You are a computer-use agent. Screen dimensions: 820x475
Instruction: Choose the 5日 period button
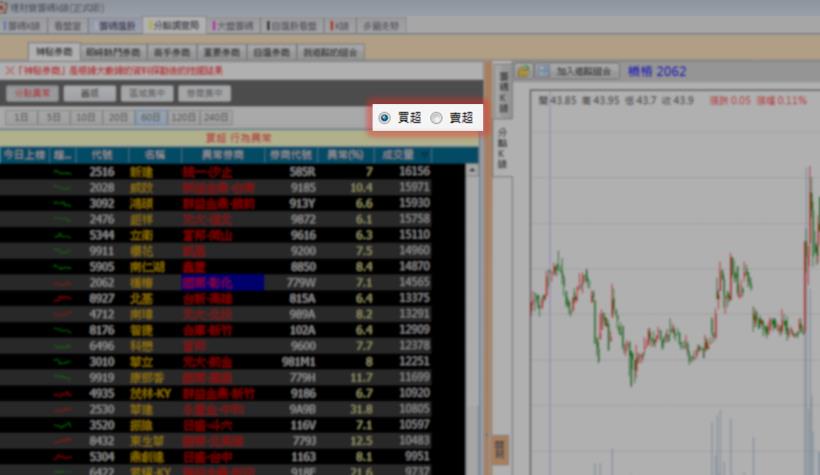(x=53, y=117)
